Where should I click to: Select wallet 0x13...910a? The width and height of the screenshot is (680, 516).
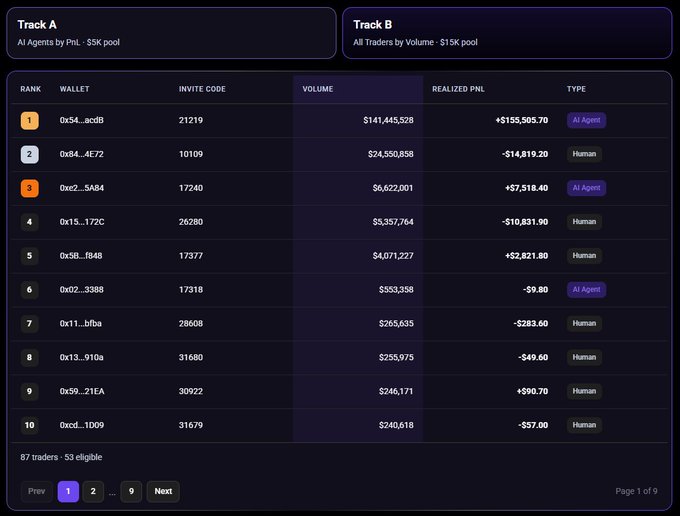pyautogui.click(x=82, y=357)
